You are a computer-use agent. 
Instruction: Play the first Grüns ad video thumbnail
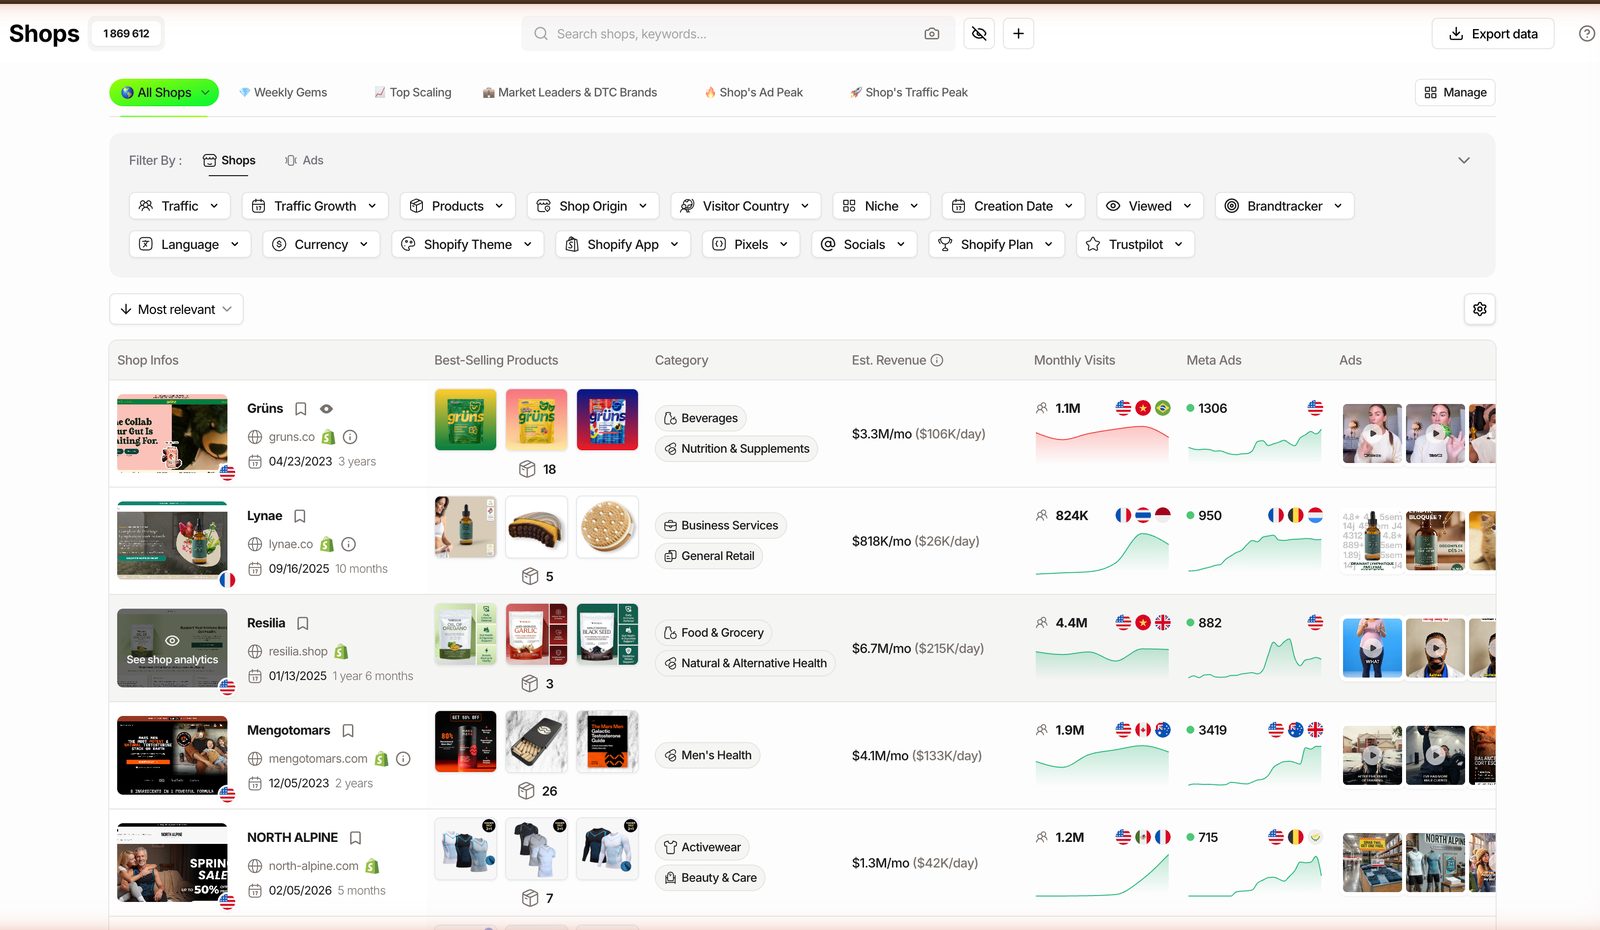(1372, 433)
